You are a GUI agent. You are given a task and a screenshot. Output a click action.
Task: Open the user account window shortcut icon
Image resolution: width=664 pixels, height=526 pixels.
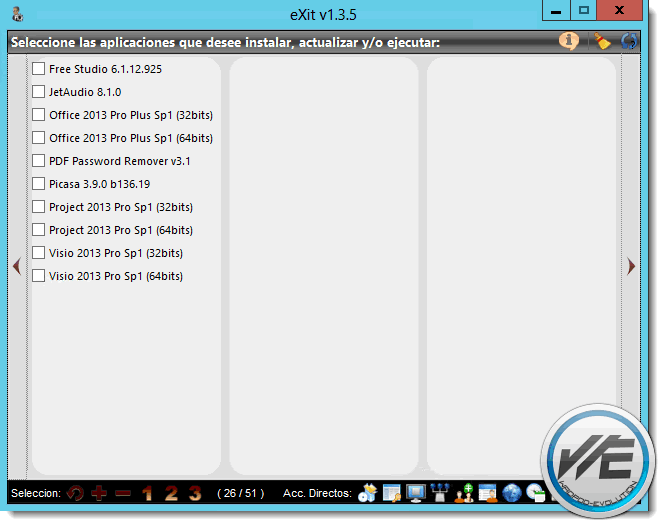(x=488, y=493)
